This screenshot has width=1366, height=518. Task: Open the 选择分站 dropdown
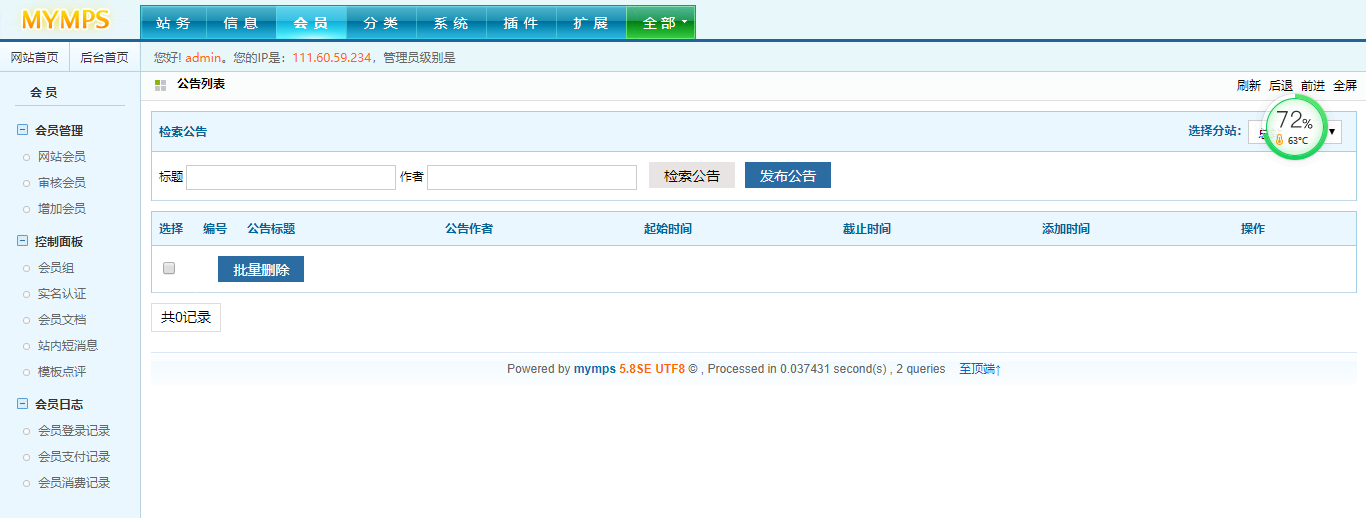click(1295, 131)
